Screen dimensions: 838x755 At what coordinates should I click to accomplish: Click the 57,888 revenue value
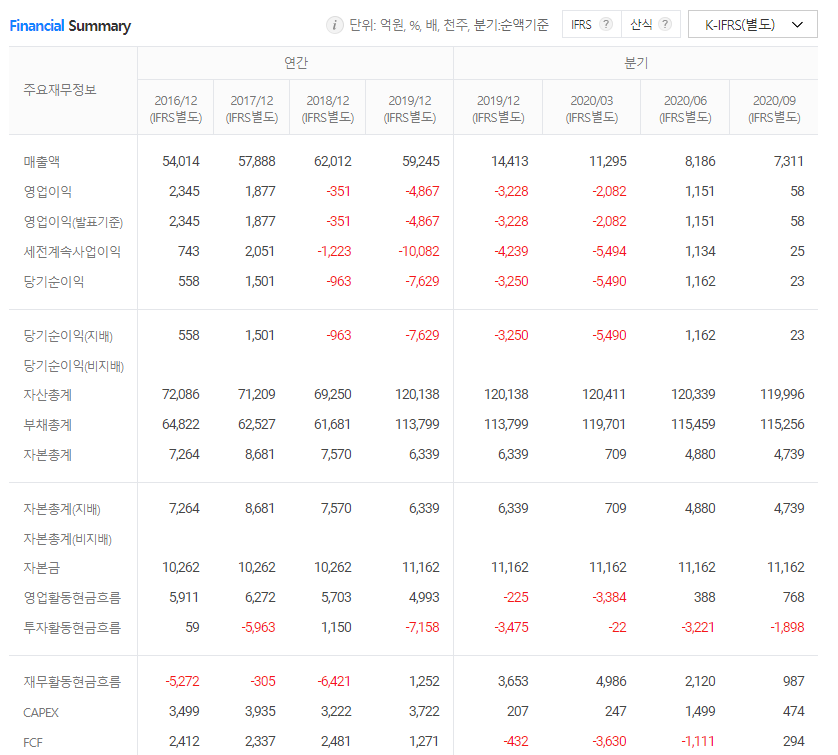coord(257,161)
